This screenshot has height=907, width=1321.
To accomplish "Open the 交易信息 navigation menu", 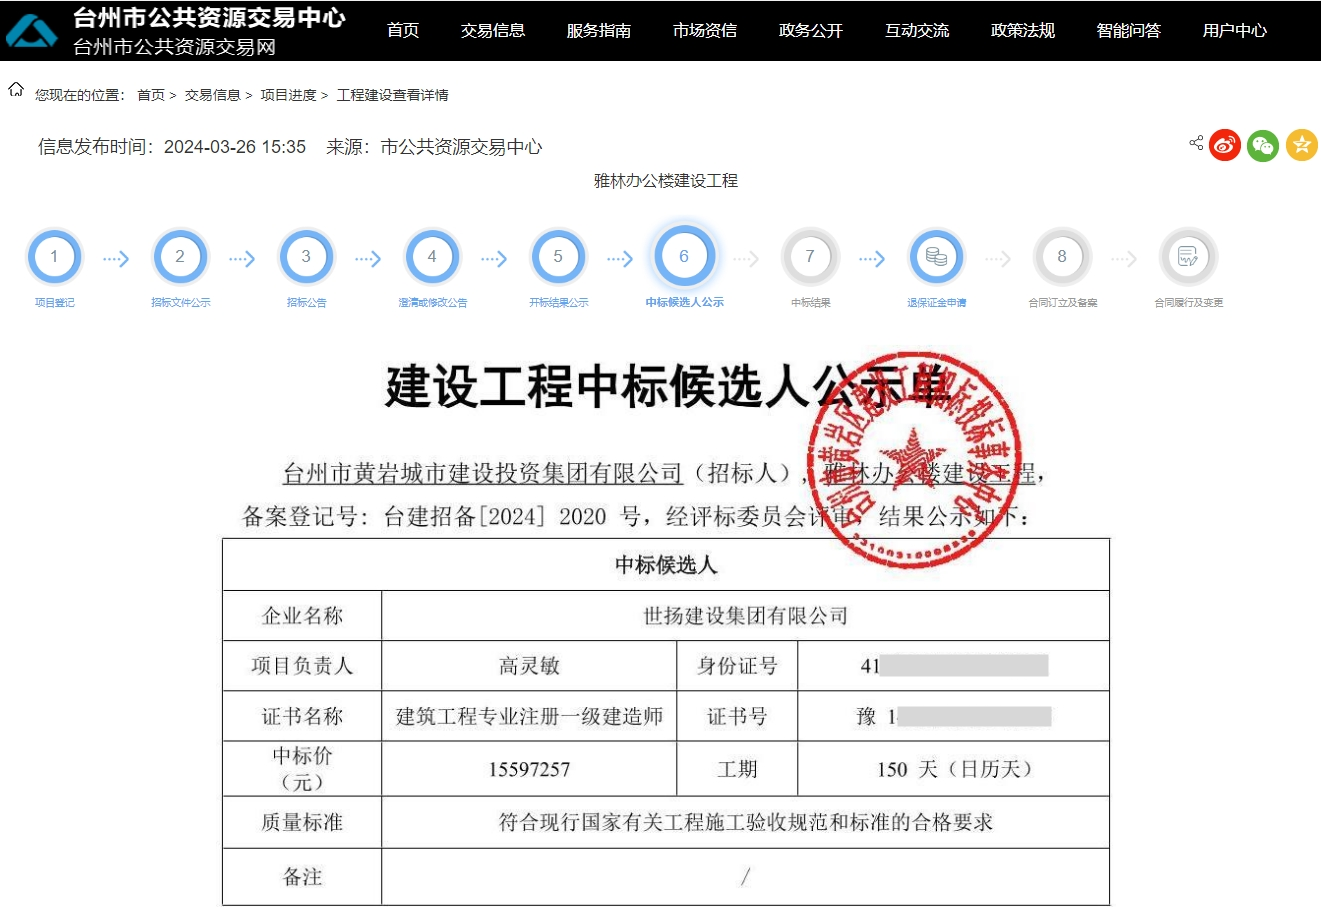I will [492, 30].
